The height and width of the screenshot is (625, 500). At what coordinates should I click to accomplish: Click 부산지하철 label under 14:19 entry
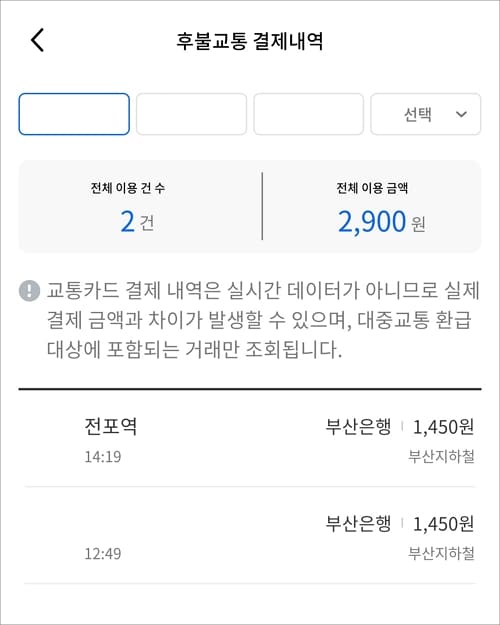click(441, 456)
